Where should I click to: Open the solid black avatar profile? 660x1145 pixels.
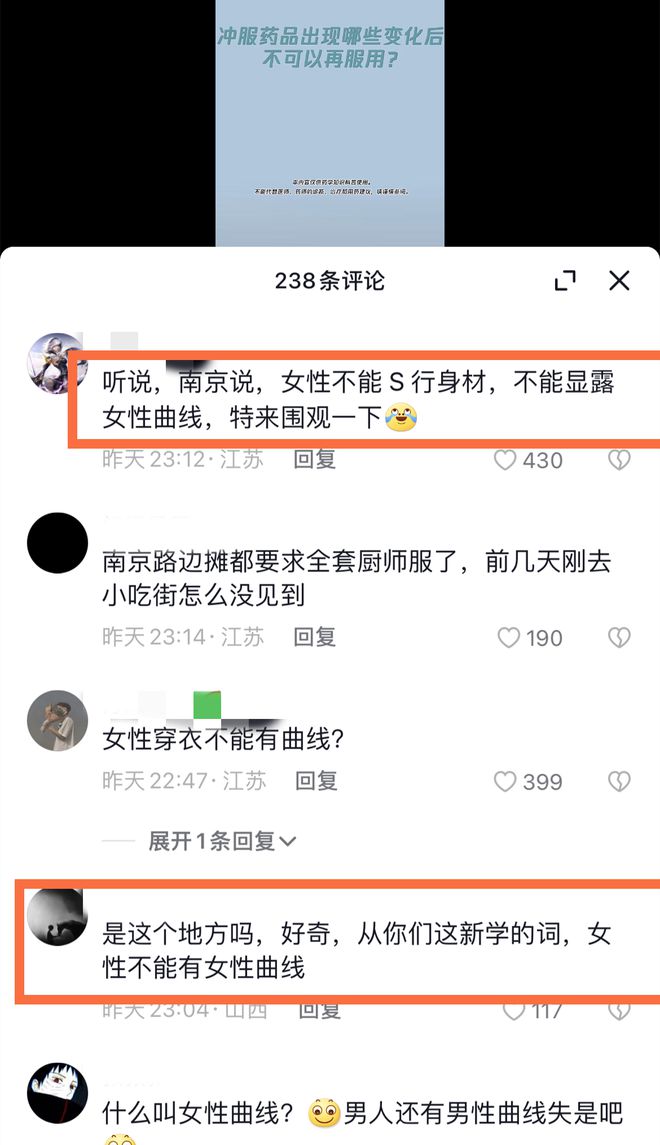(x=57, y=543)
